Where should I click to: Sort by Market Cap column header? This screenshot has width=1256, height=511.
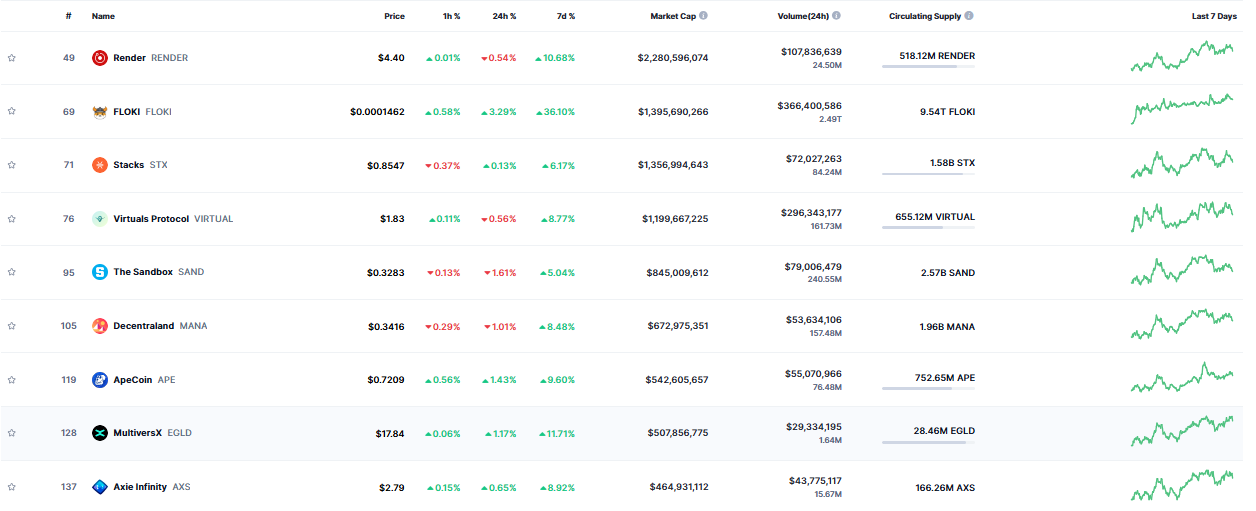point(673,16)
